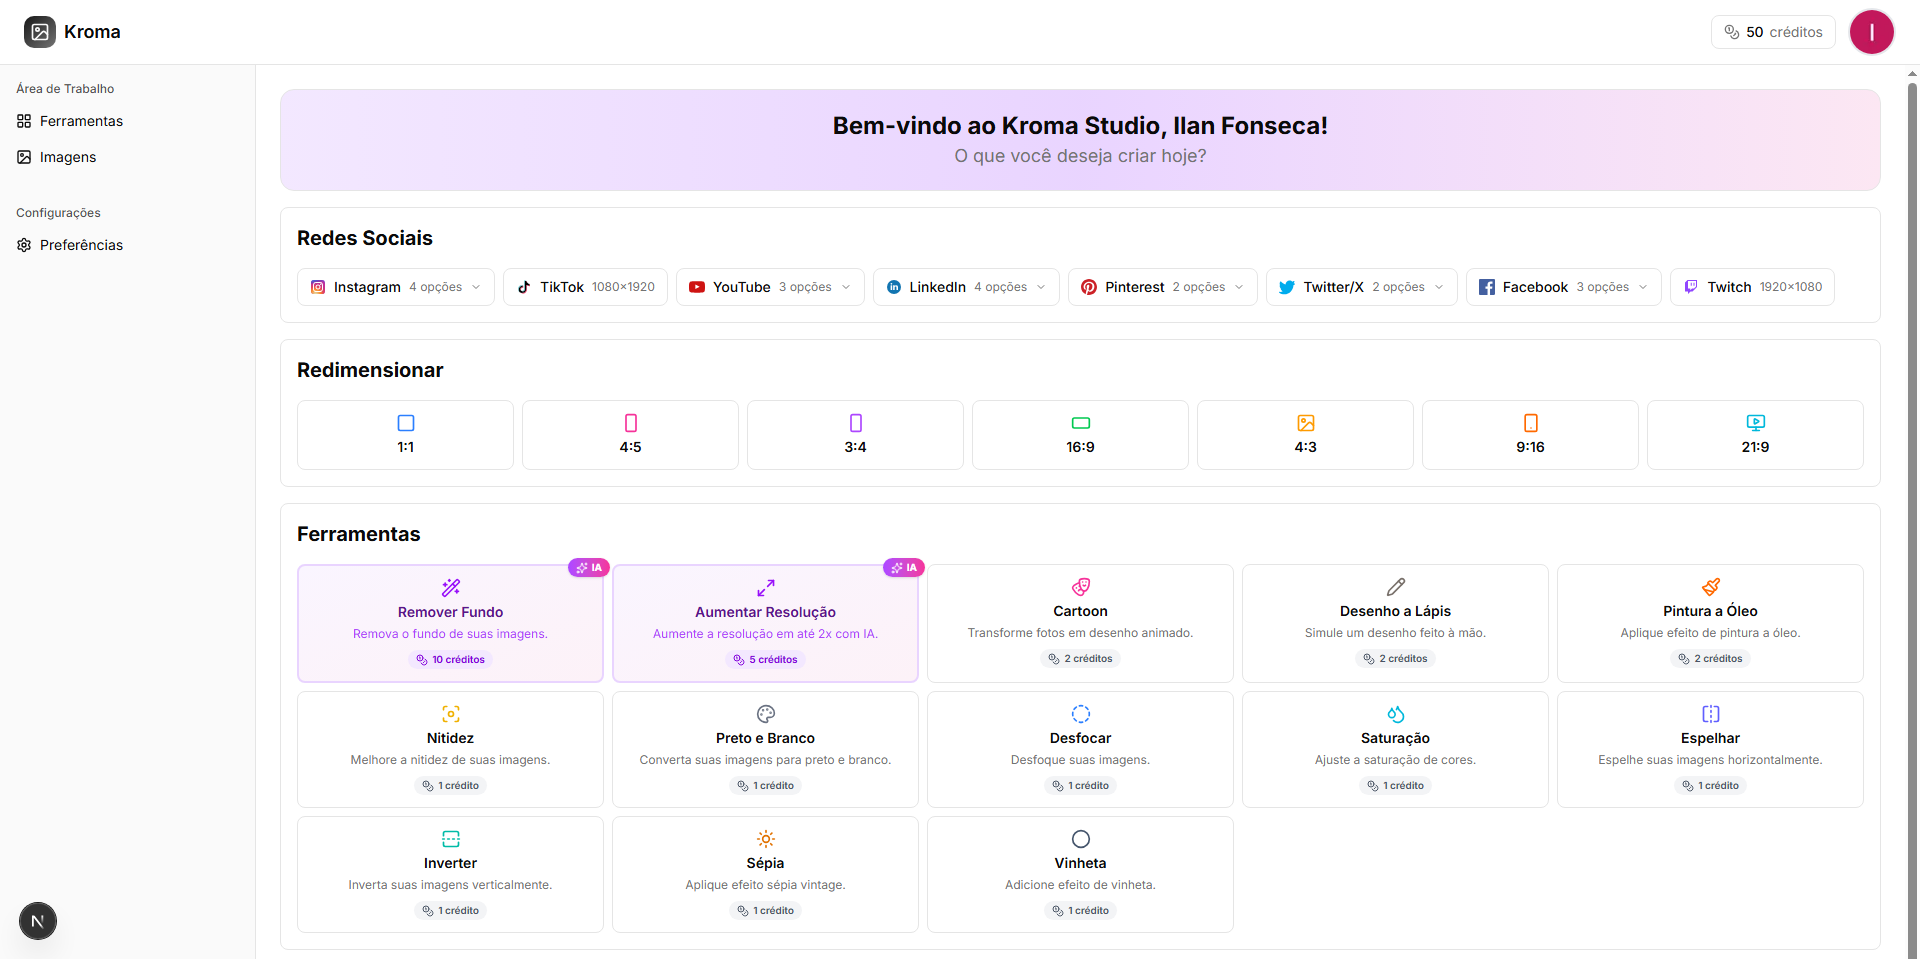1920x959 pixels.
Task: Open the LinkedIn options dropdown
Action: point(966,287)
